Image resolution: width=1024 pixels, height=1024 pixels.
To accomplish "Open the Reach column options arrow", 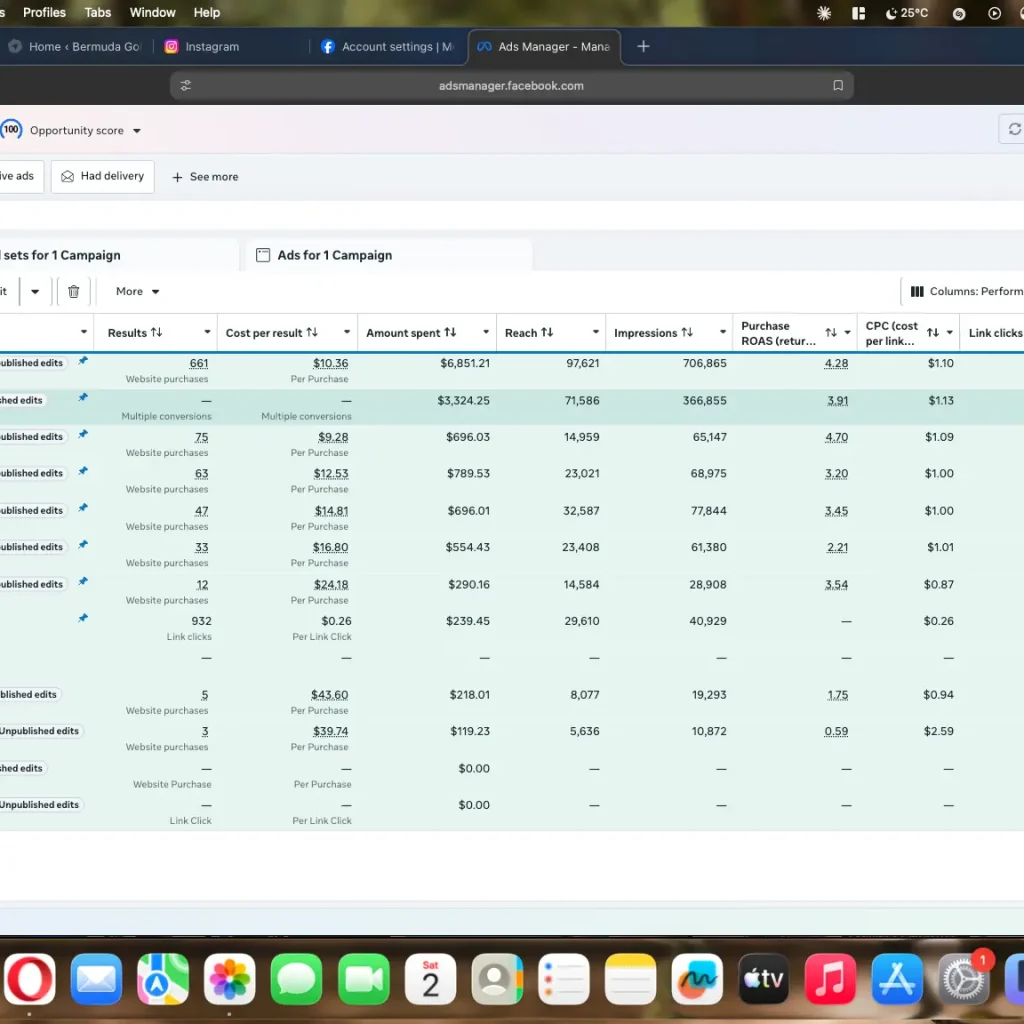I will (596, 332).
